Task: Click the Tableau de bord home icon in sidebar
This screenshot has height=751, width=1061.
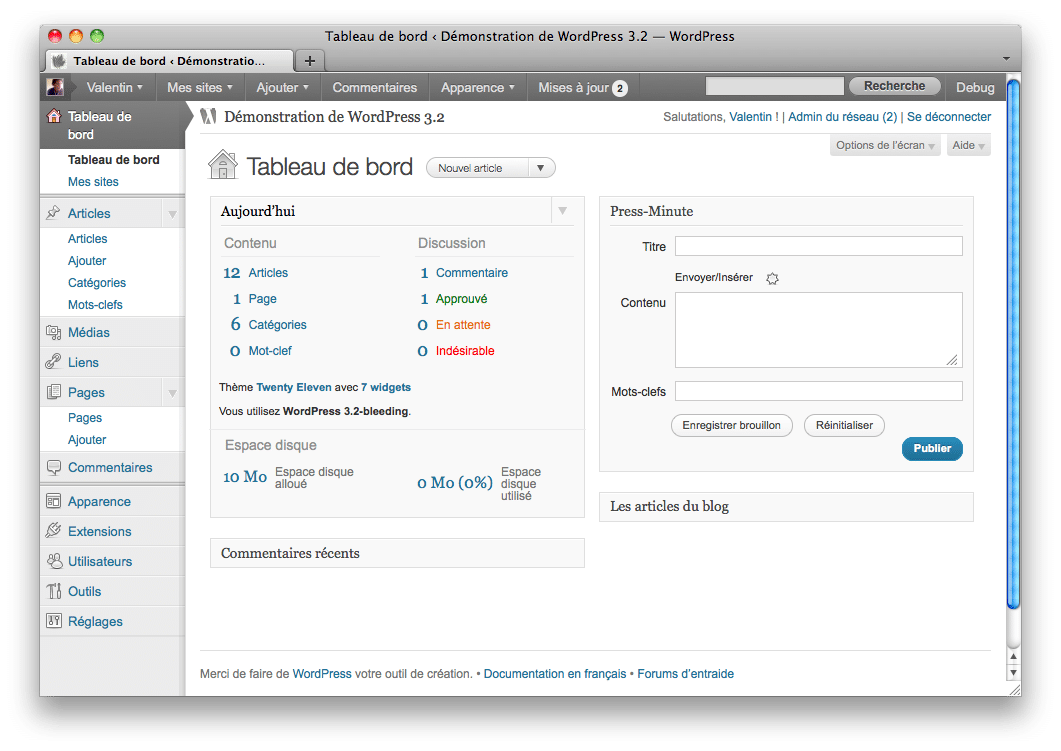Action: point(53,116)
